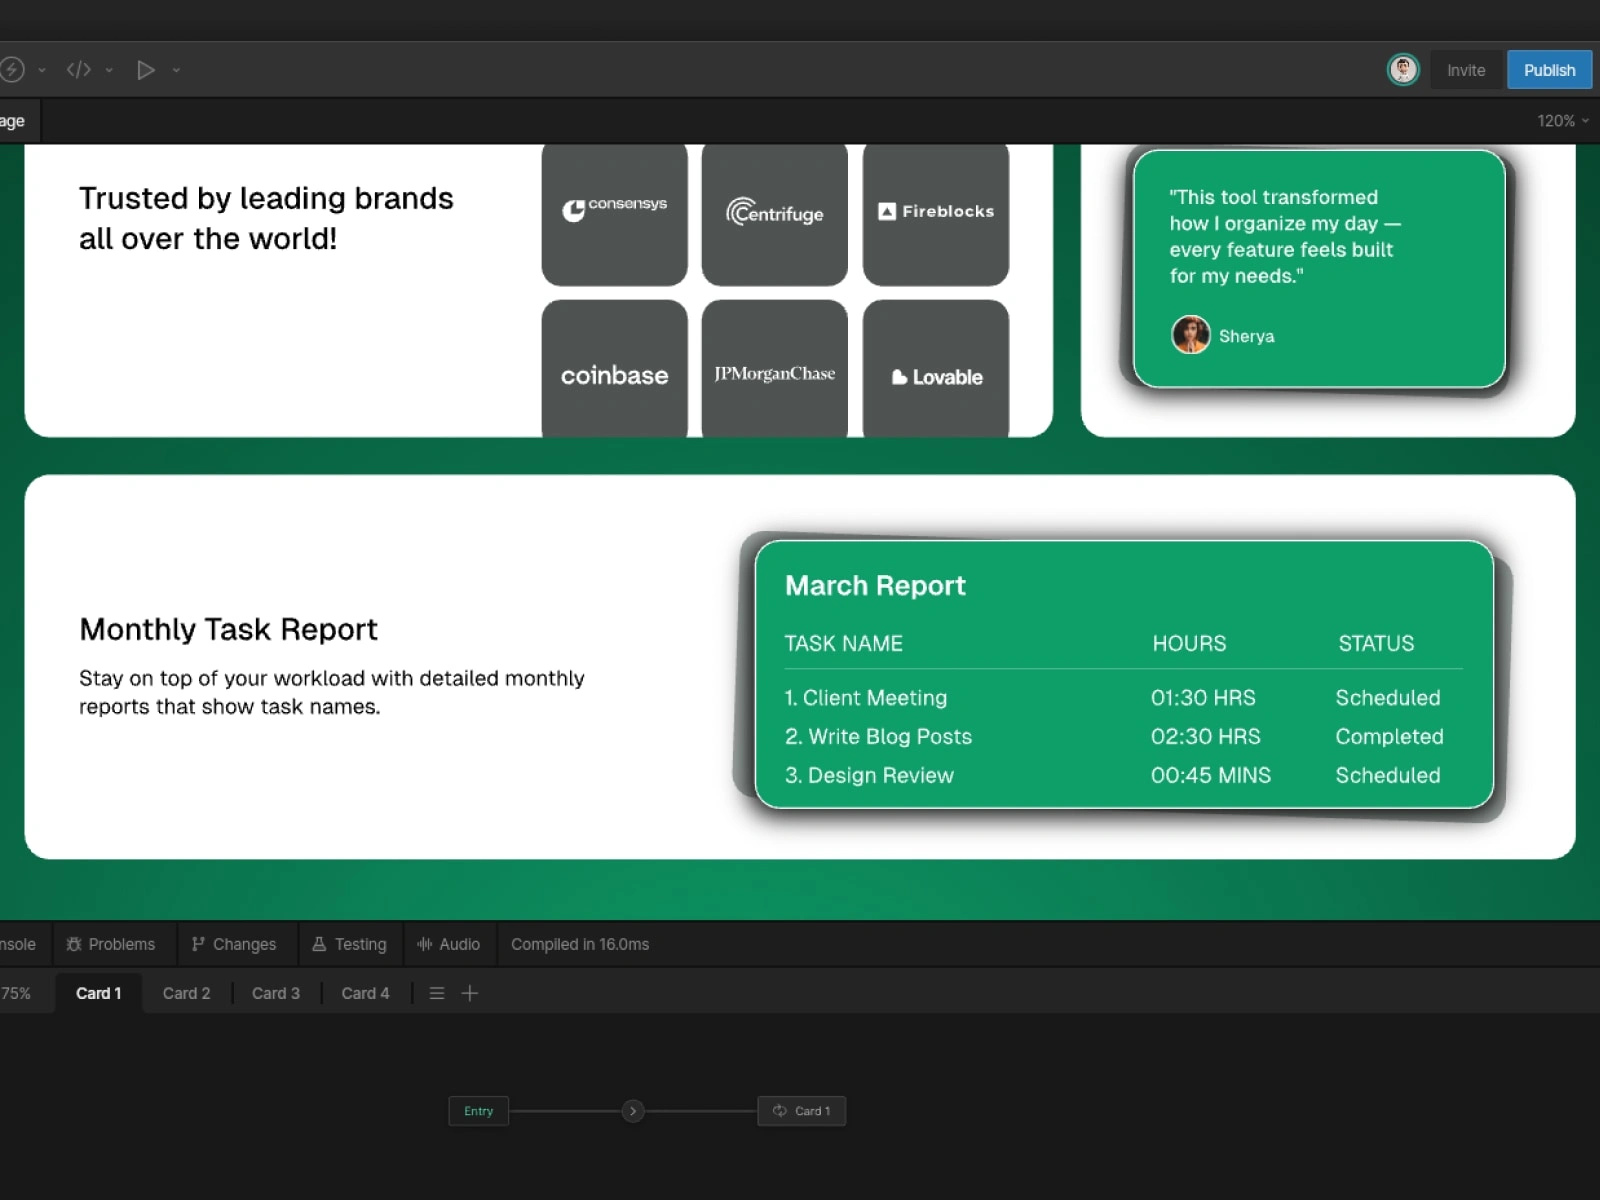Select the Card 4 tab

365,993
